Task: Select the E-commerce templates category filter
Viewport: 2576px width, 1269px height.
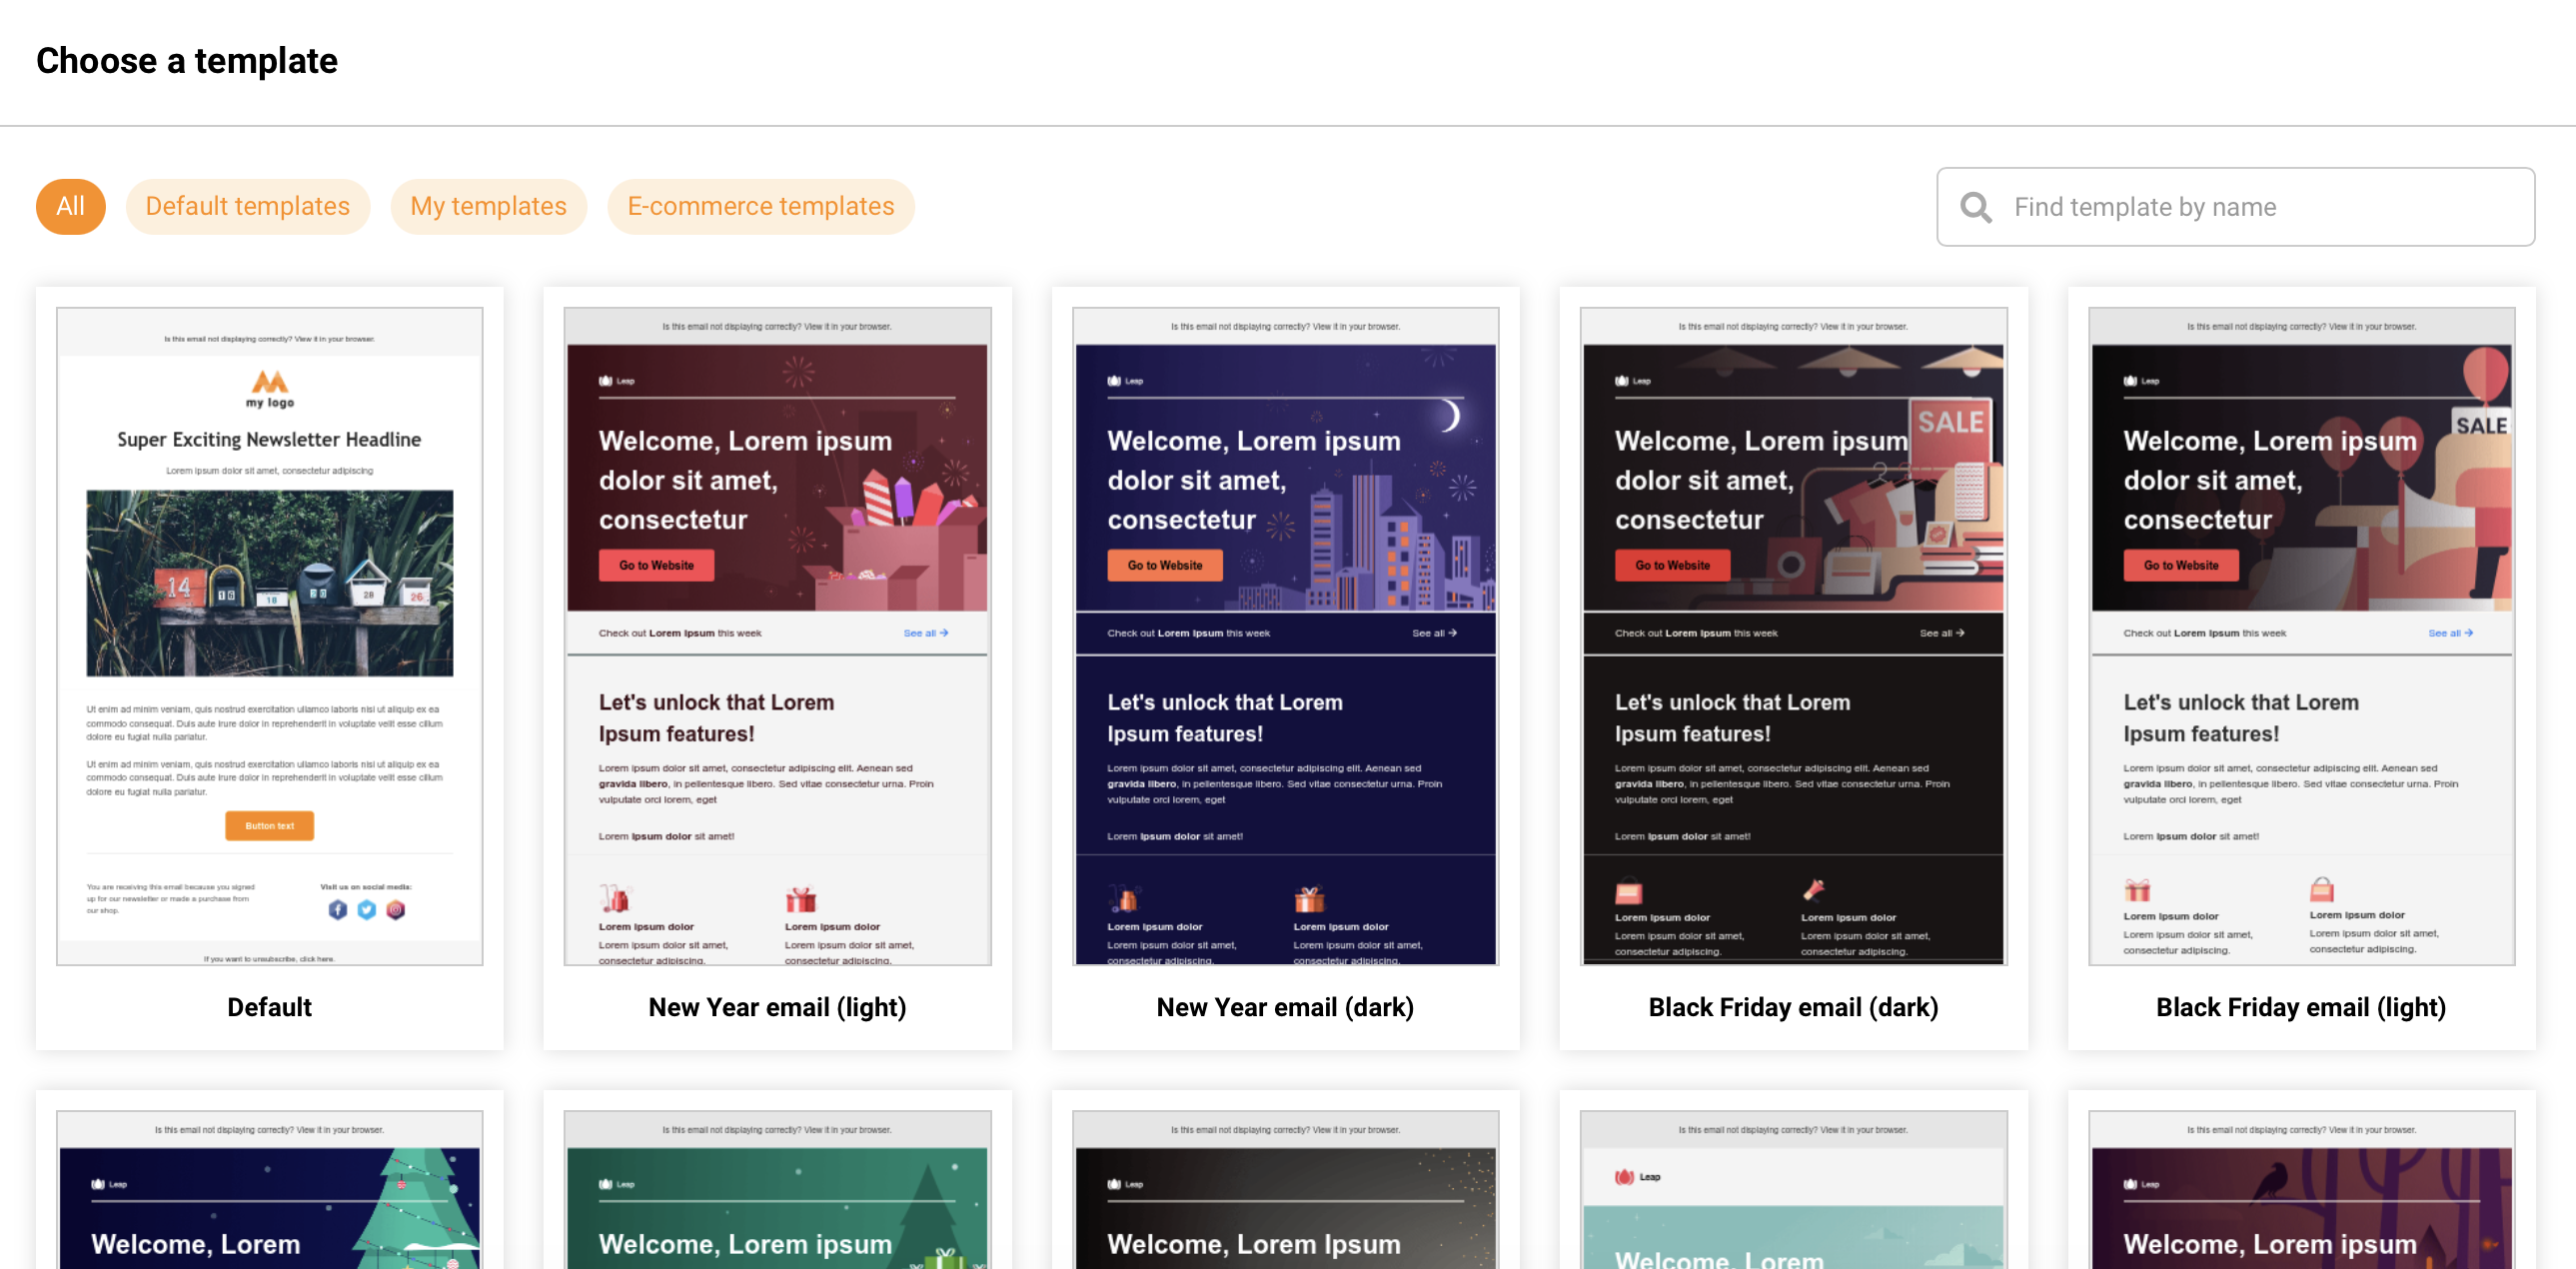Action: [x=760, y=206]
